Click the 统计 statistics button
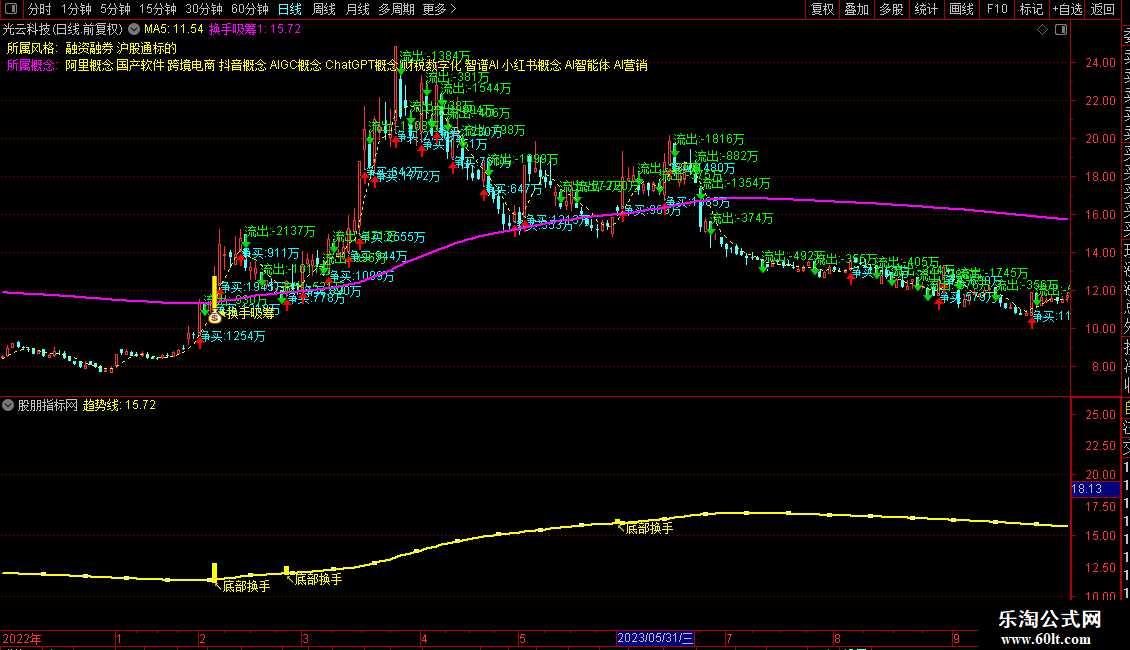The width and height of the screenshot is (1130, 650). [x=926, y=9]
